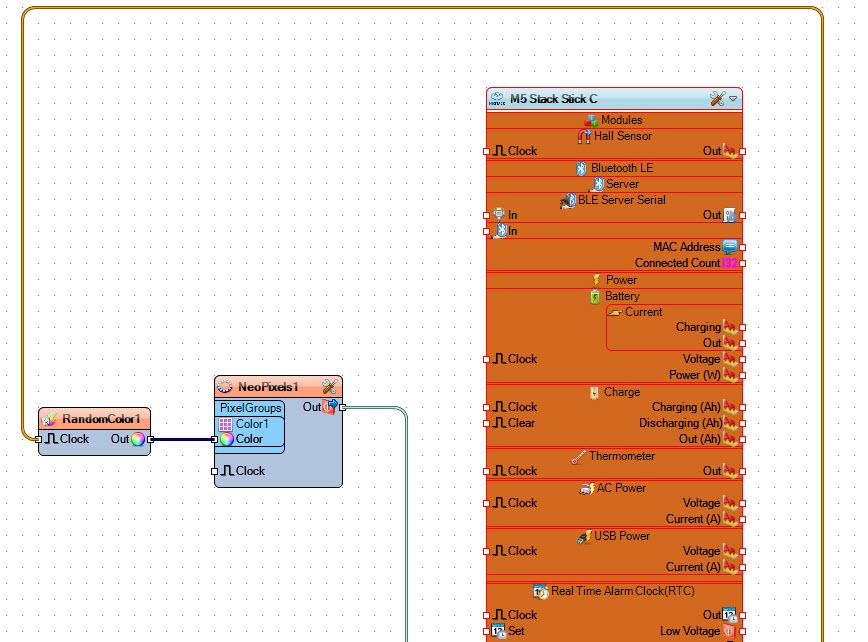
Task: Click the Battery icon in Power section
Action: coord(595,296)
